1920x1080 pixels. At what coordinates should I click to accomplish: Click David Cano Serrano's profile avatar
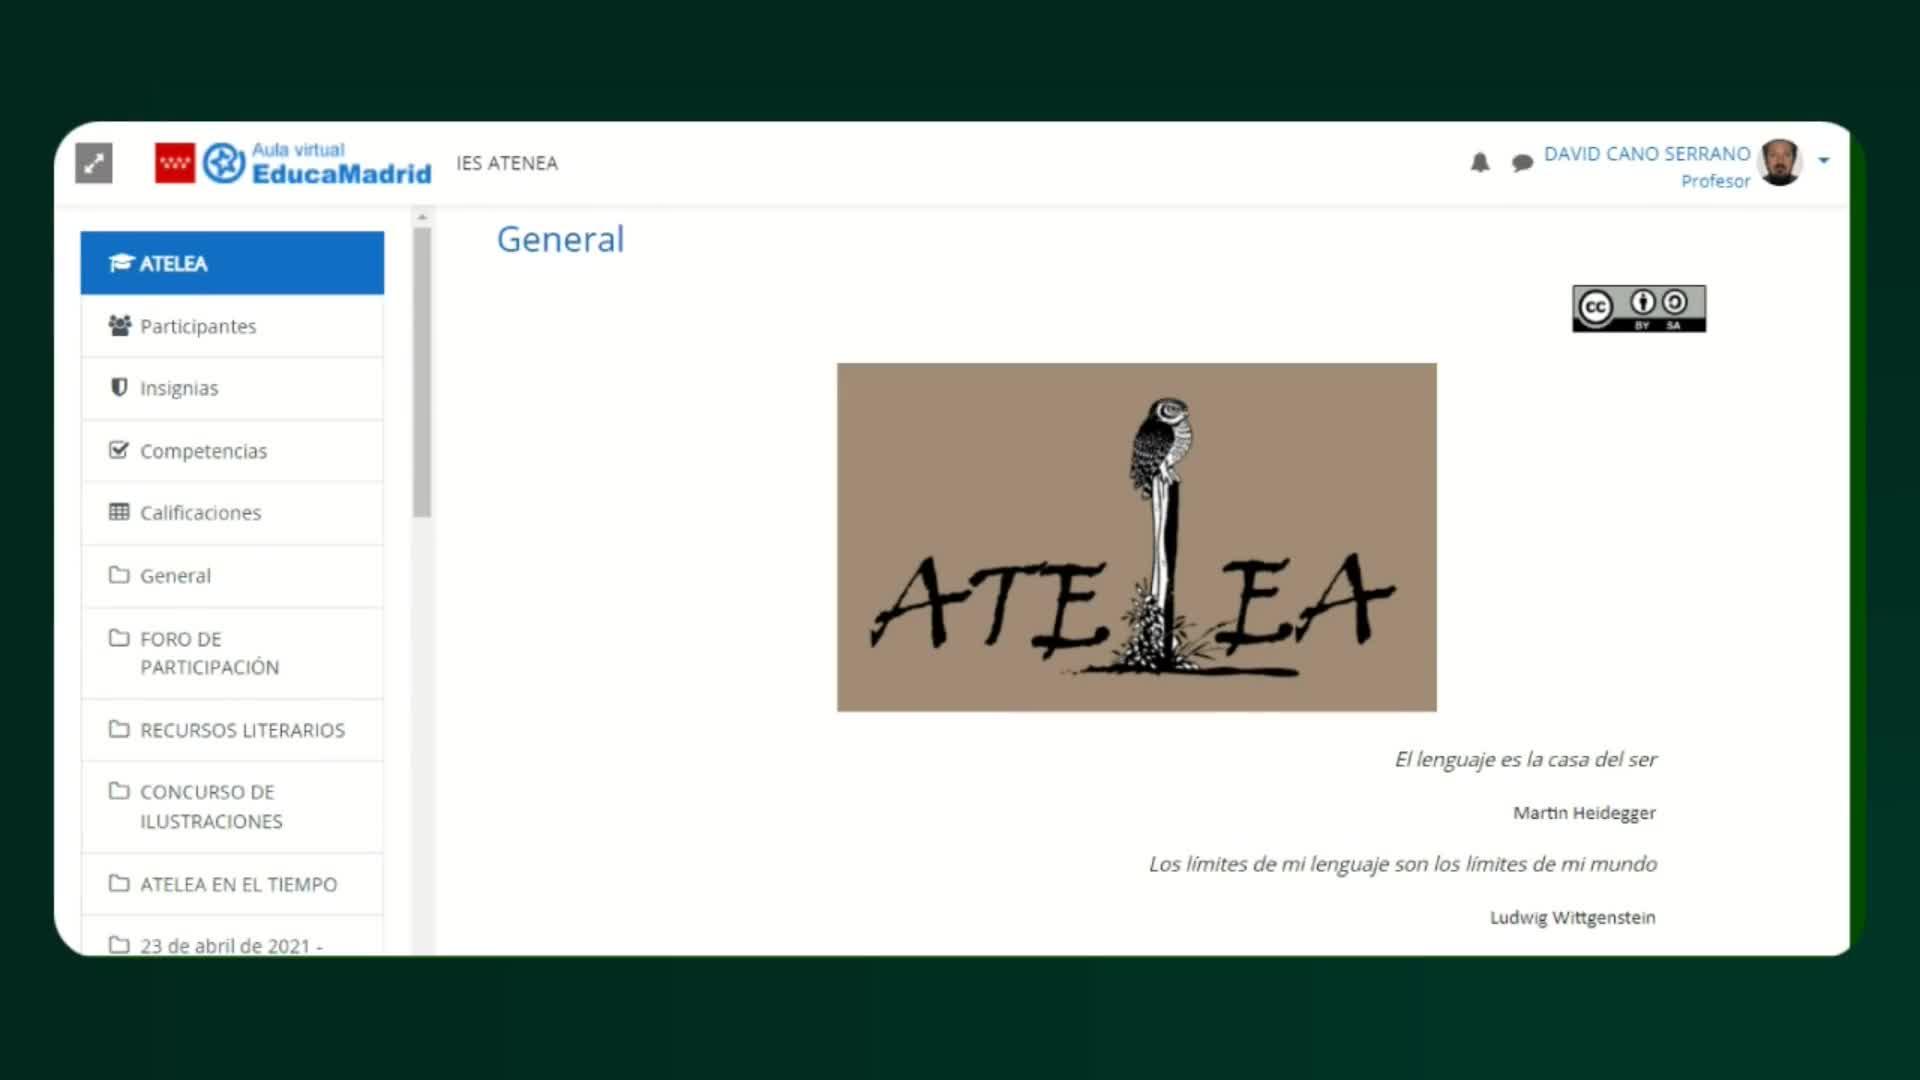1780,162
